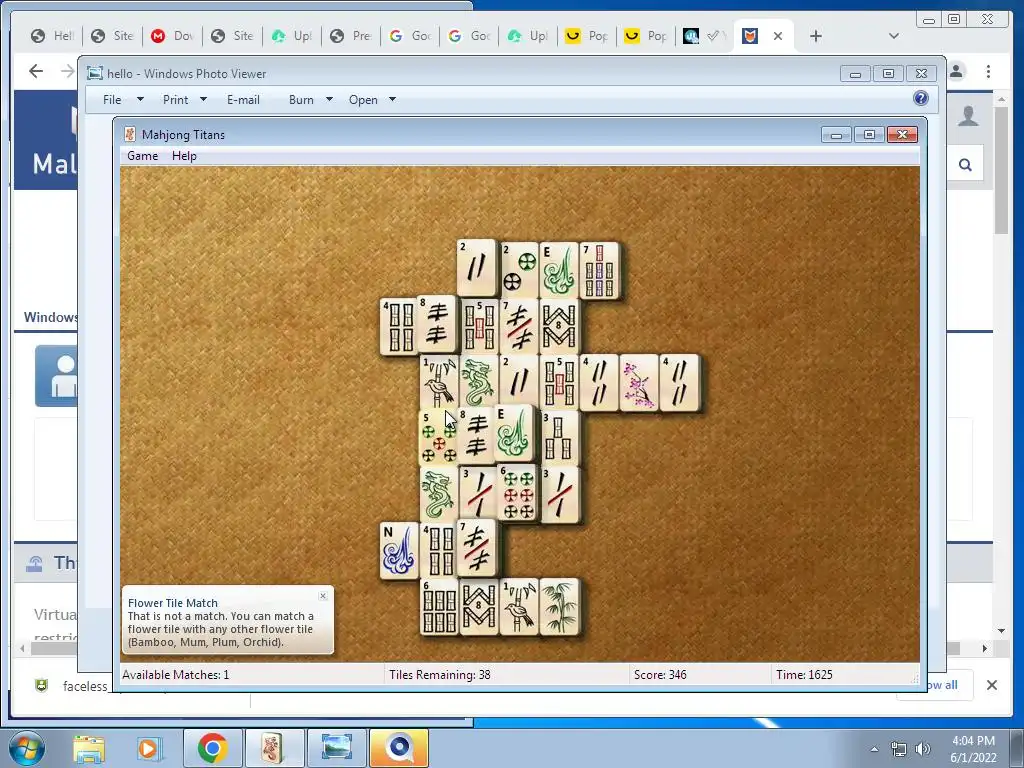1024x768 pixels.
Task: Close the active Chrome tab
Action: pyautogui.click(x=778, y=36)
